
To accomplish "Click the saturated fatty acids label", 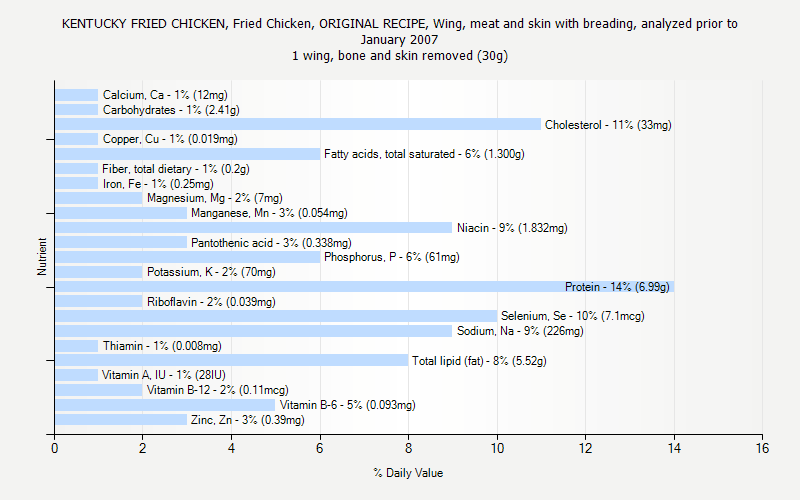I will tap(424, 154).
